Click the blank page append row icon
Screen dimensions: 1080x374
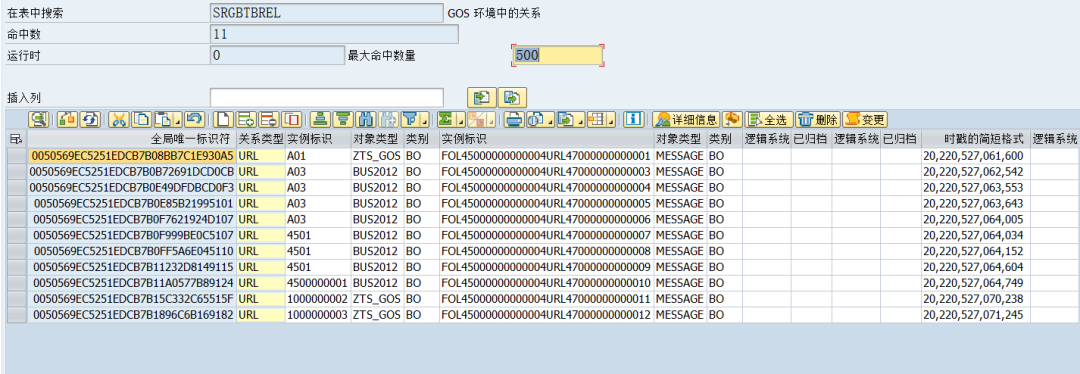[x=223, y=119]
